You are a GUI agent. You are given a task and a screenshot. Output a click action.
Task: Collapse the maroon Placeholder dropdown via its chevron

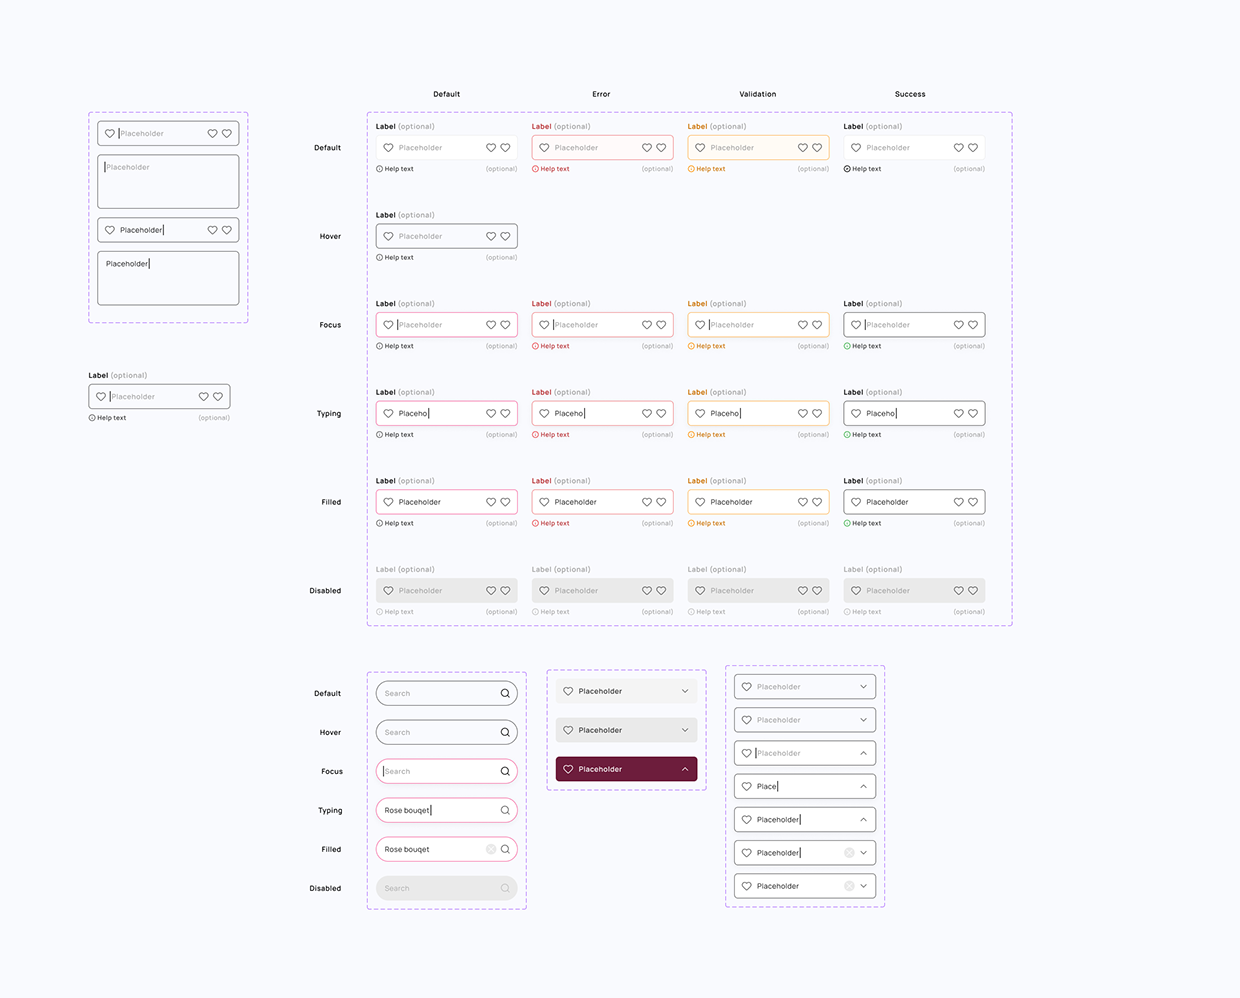(x=685, y=769)
